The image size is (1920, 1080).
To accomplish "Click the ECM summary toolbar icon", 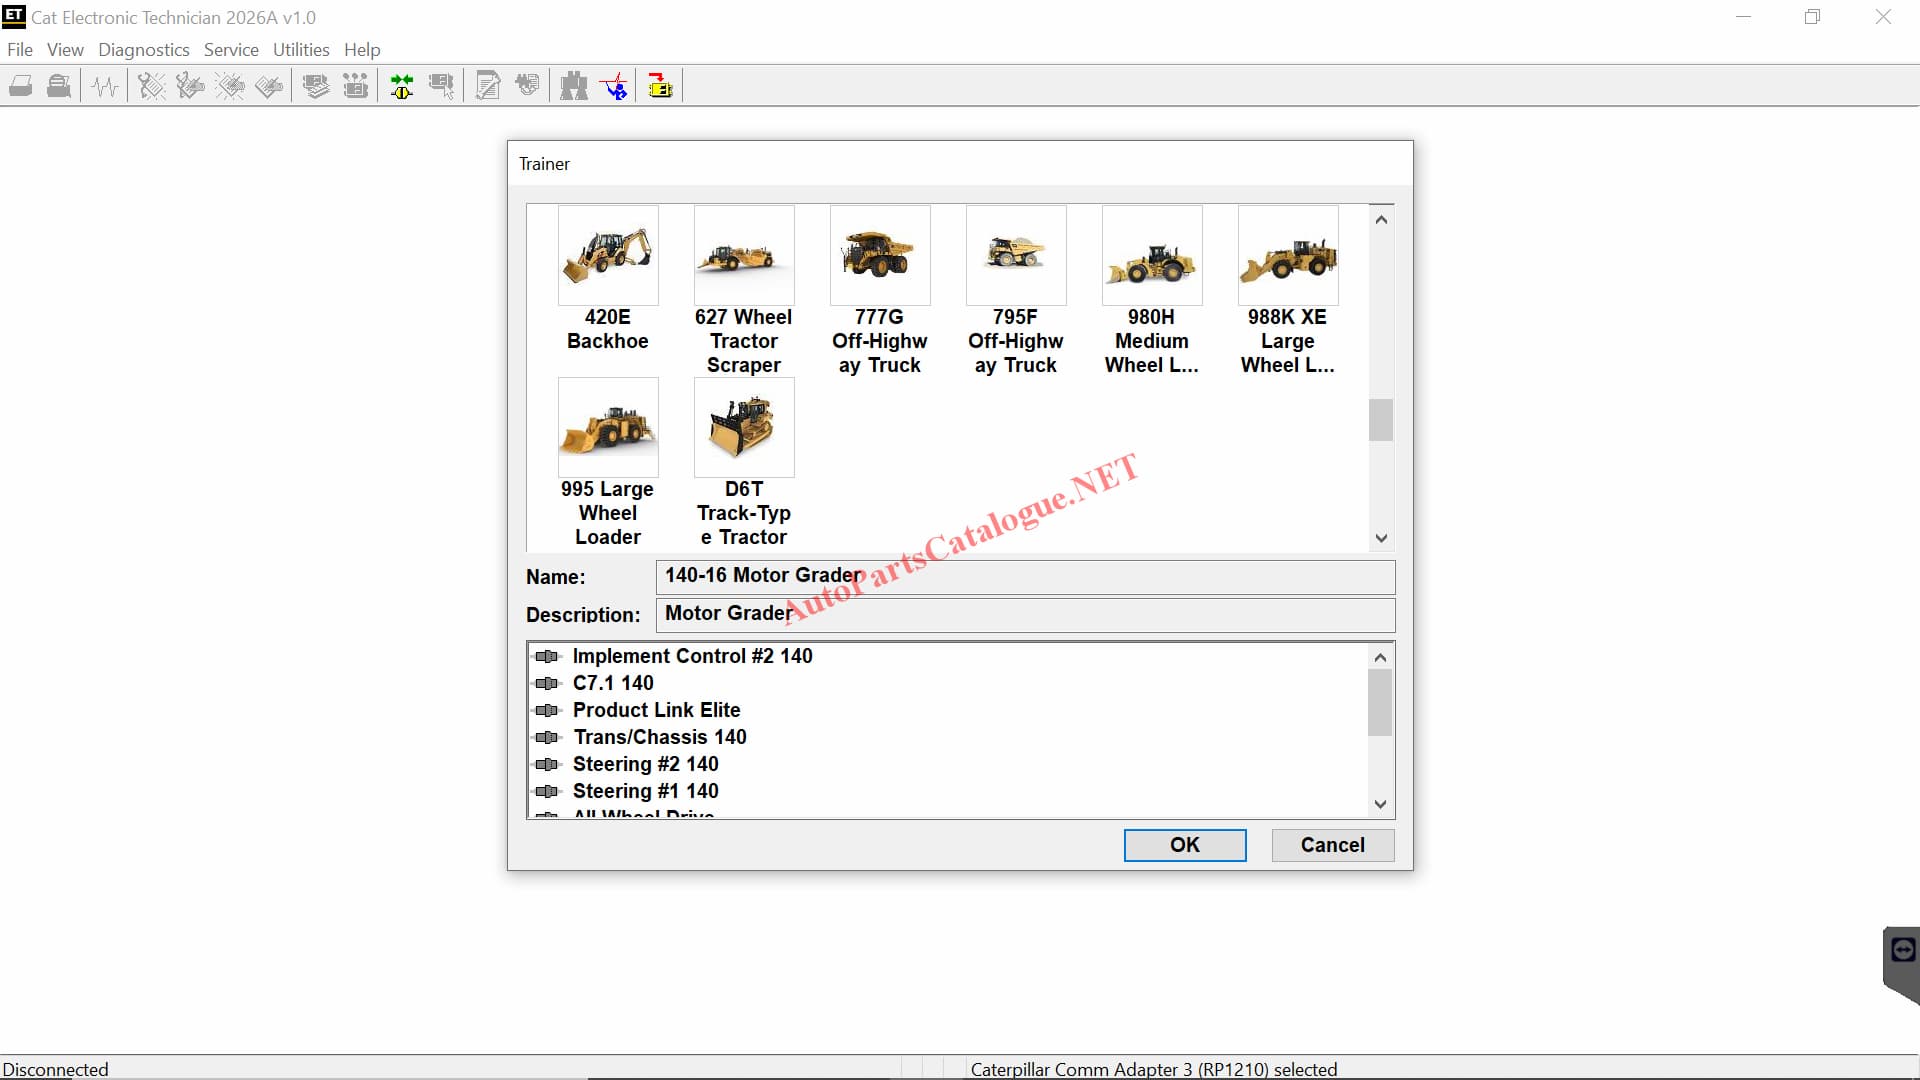I will click(316, 87).
